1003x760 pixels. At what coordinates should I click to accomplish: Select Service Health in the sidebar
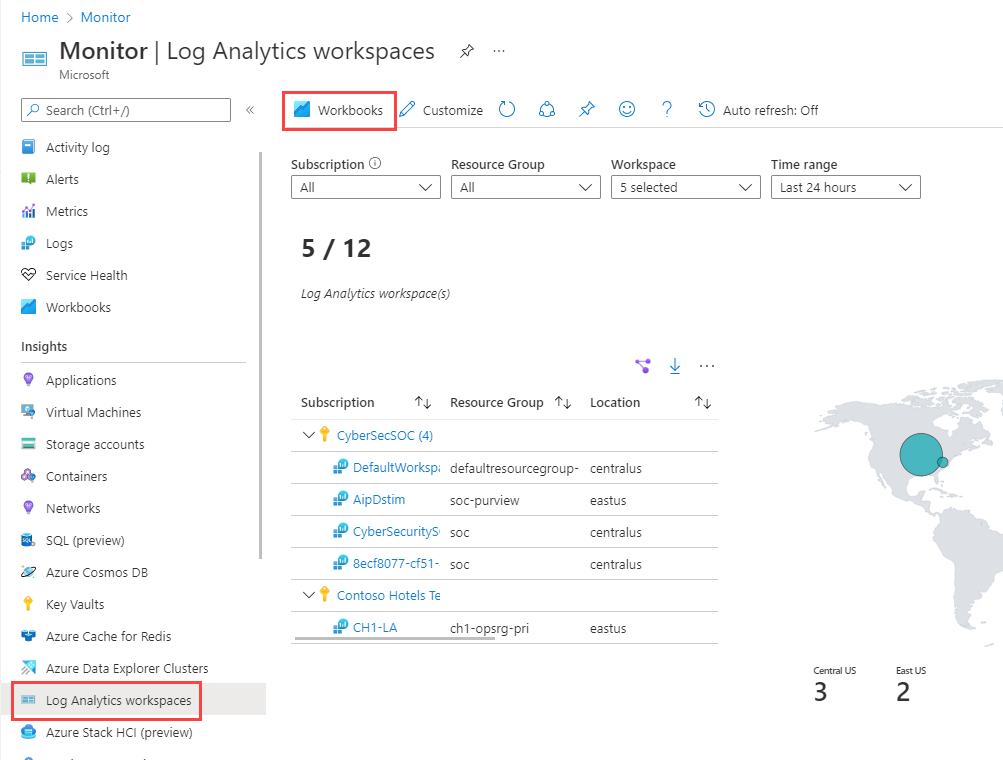point(89,274)
